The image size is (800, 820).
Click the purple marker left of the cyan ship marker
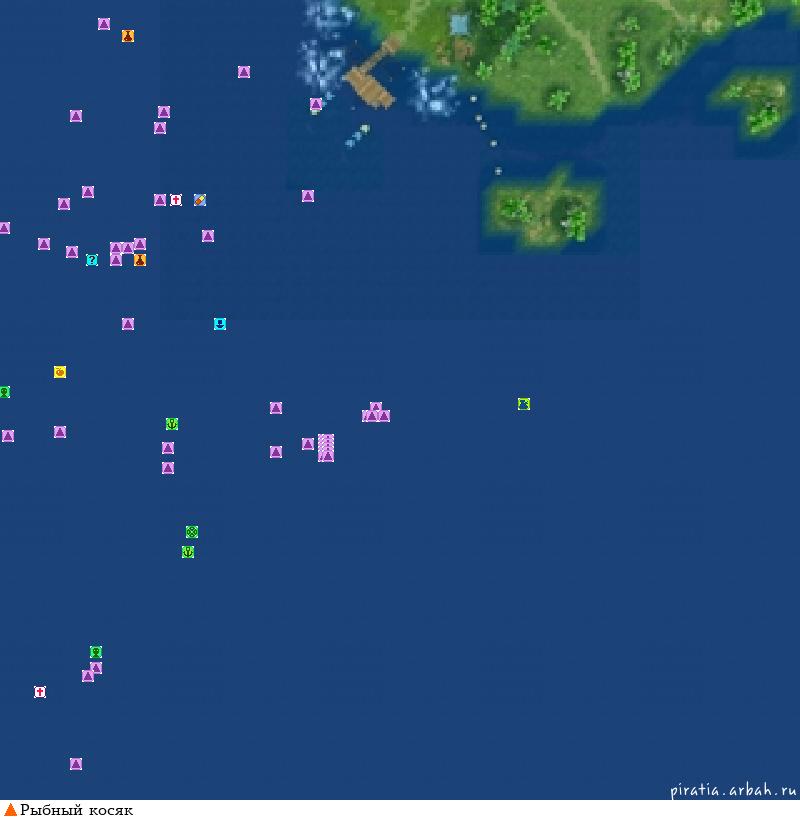click(x=128, y=324)
